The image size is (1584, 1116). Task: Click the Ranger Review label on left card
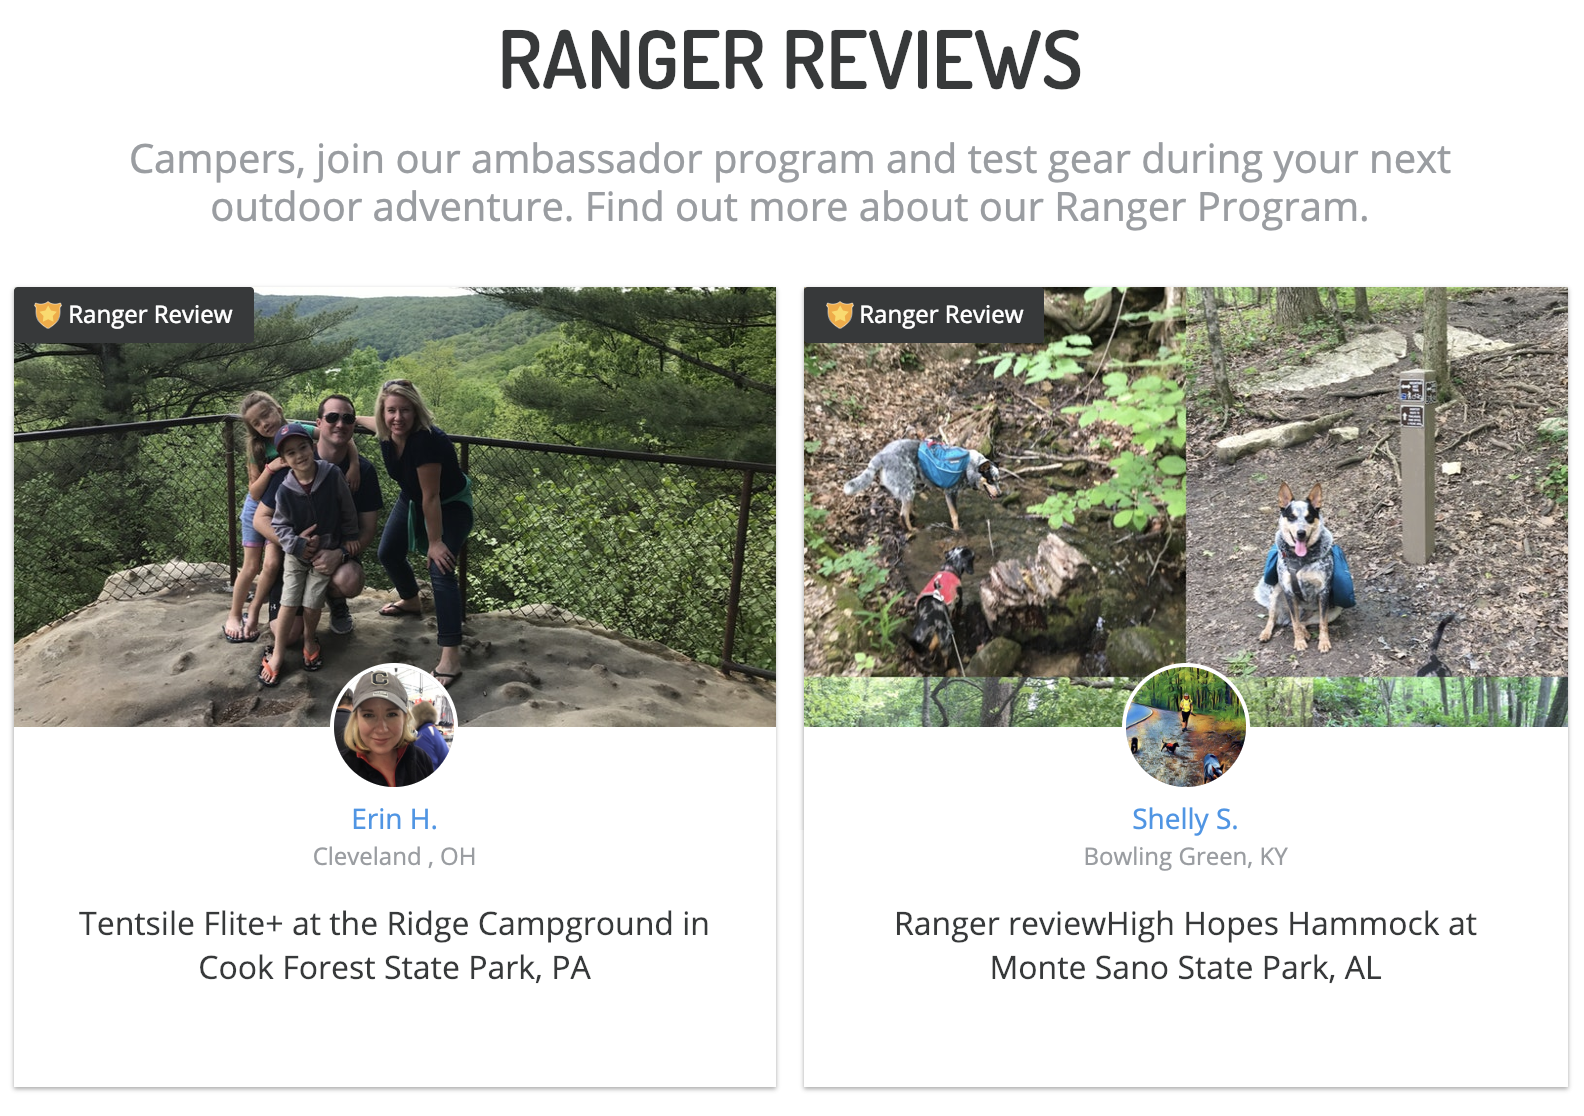click(x=150, y=315)
